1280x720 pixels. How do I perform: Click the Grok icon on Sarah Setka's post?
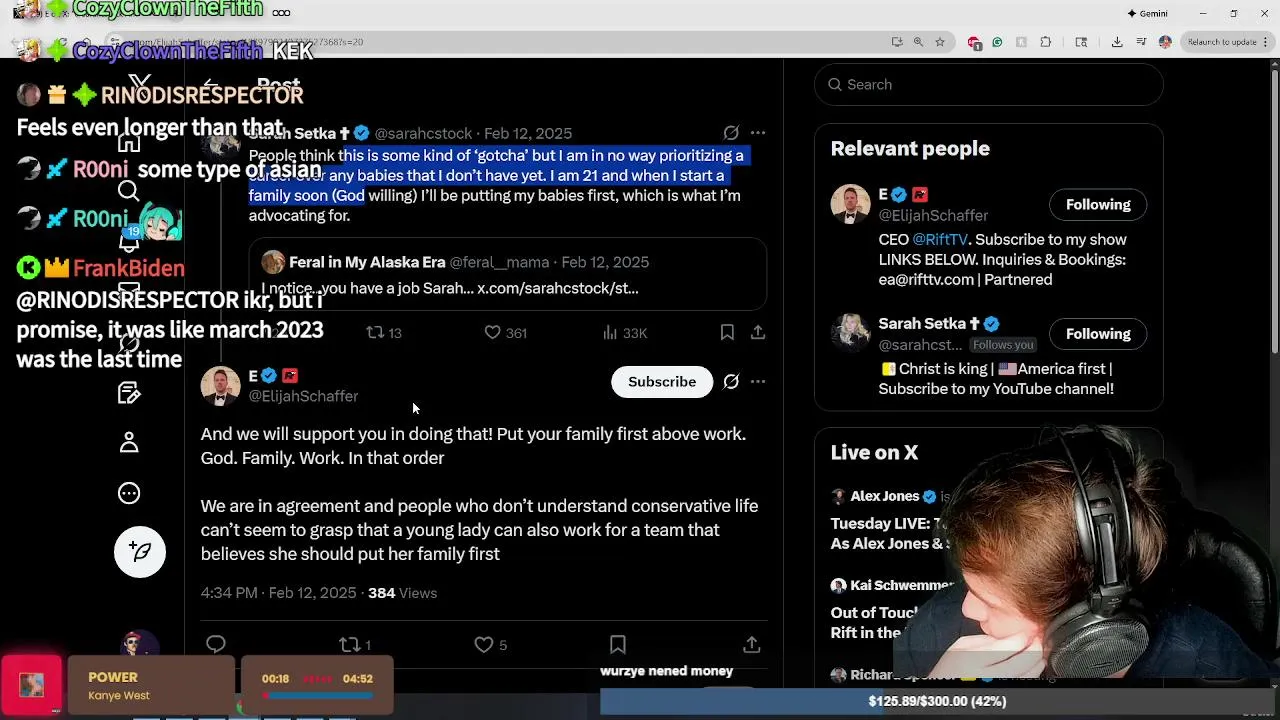(x=731, y=133)
